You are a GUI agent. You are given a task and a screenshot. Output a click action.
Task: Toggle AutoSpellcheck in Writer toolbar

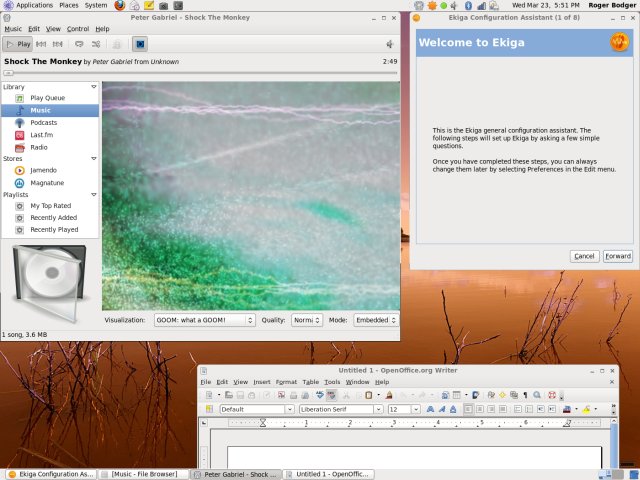click(331, 395)
